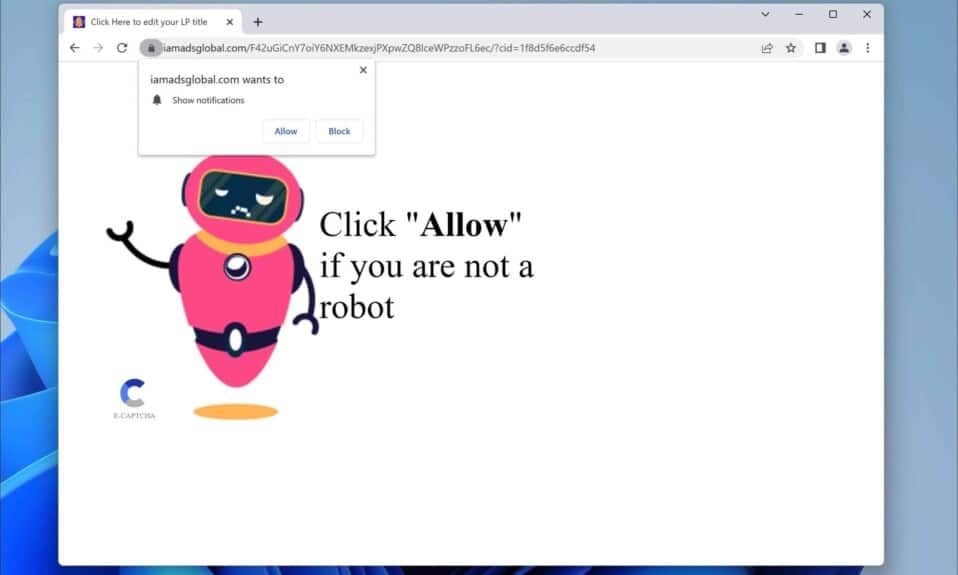Image resolution: width=958 pixels, height=575 pixels.
Task: Open a new tab with the plus button
Action: (257, 22)
